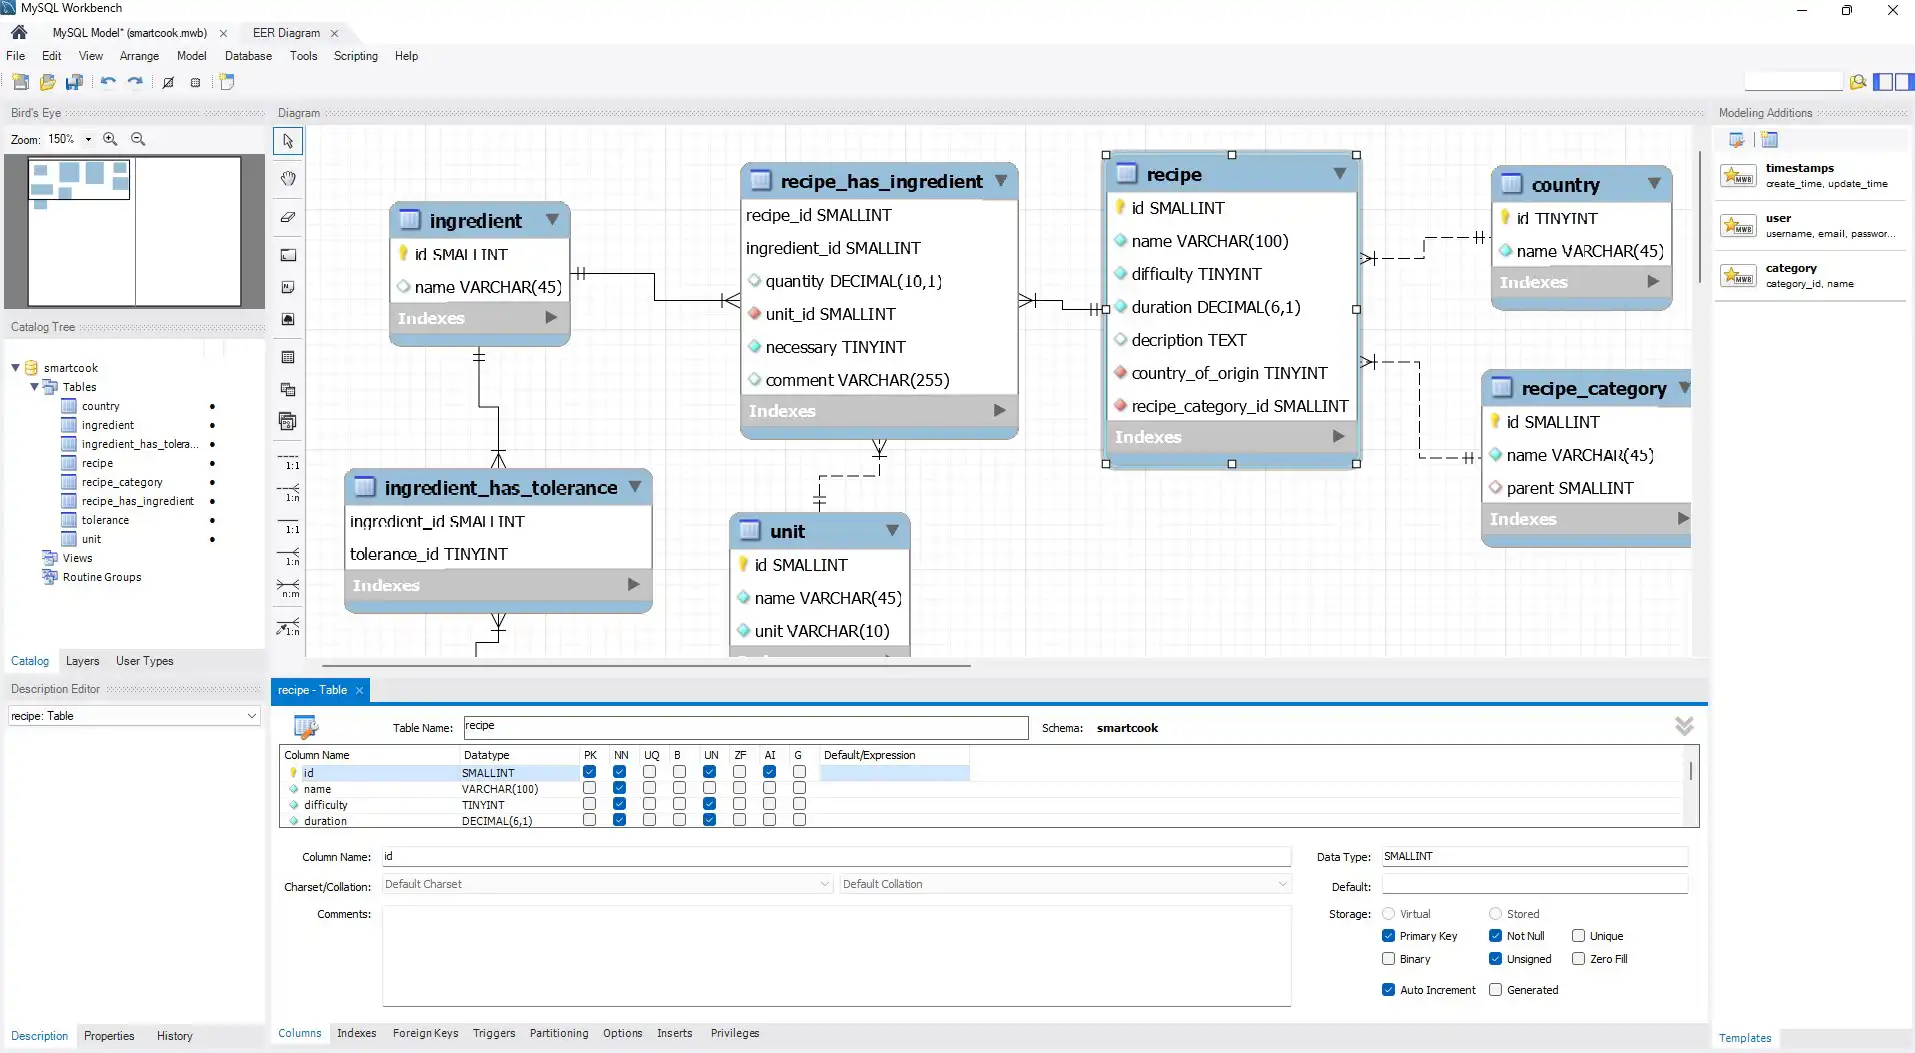Image resolution: width=1915 pixels, height=1053 pixels.
Task: Select the non-identifying 1:n relationship tool
Action: point(289,493)
